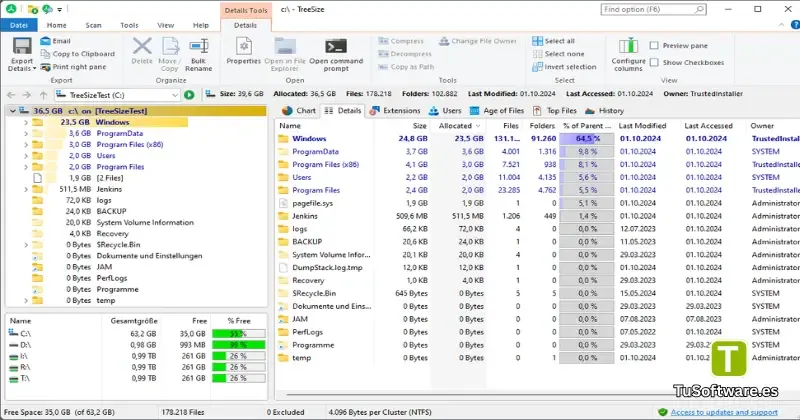
Task: Expand the temp folder in tree
Action: tap(26, 301)
